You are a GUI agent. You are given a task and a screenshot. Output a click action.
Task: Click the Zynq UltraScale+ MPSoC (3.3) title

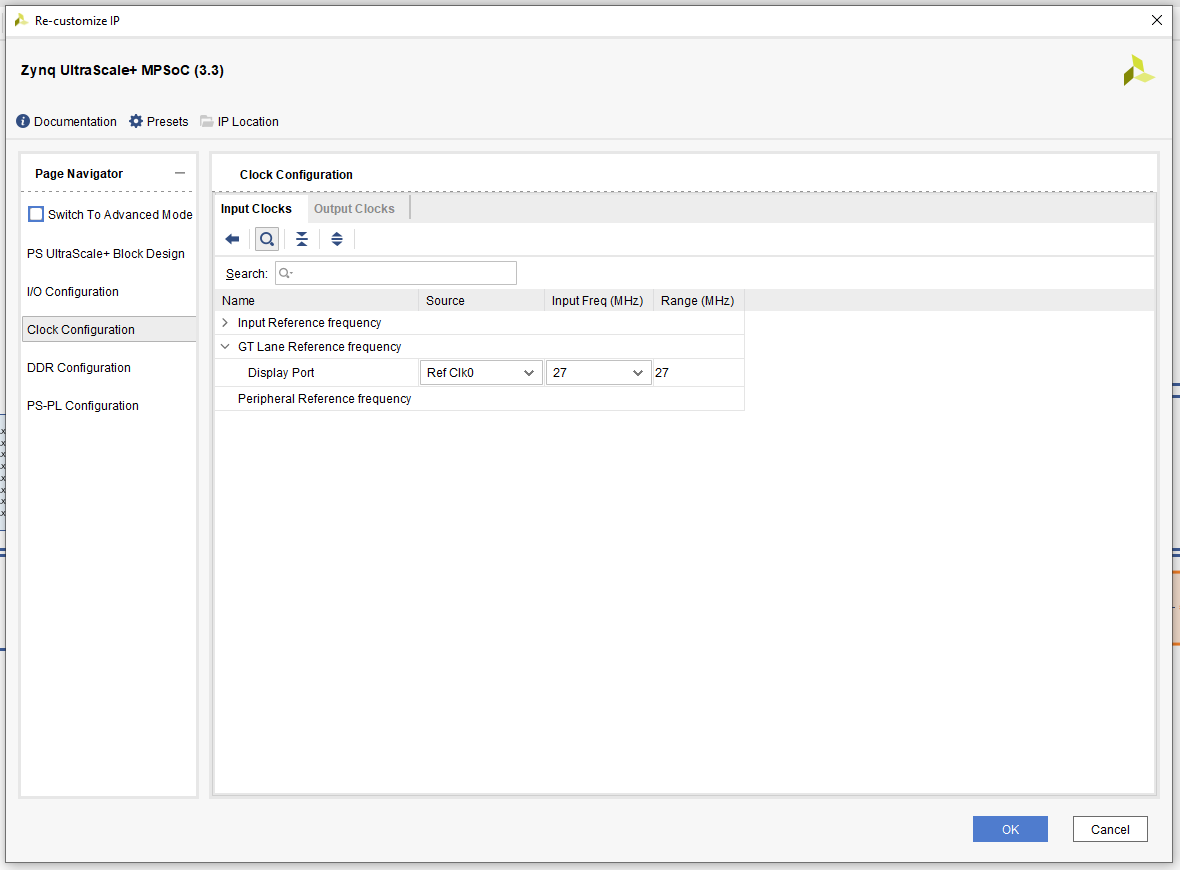coord(122,70)
